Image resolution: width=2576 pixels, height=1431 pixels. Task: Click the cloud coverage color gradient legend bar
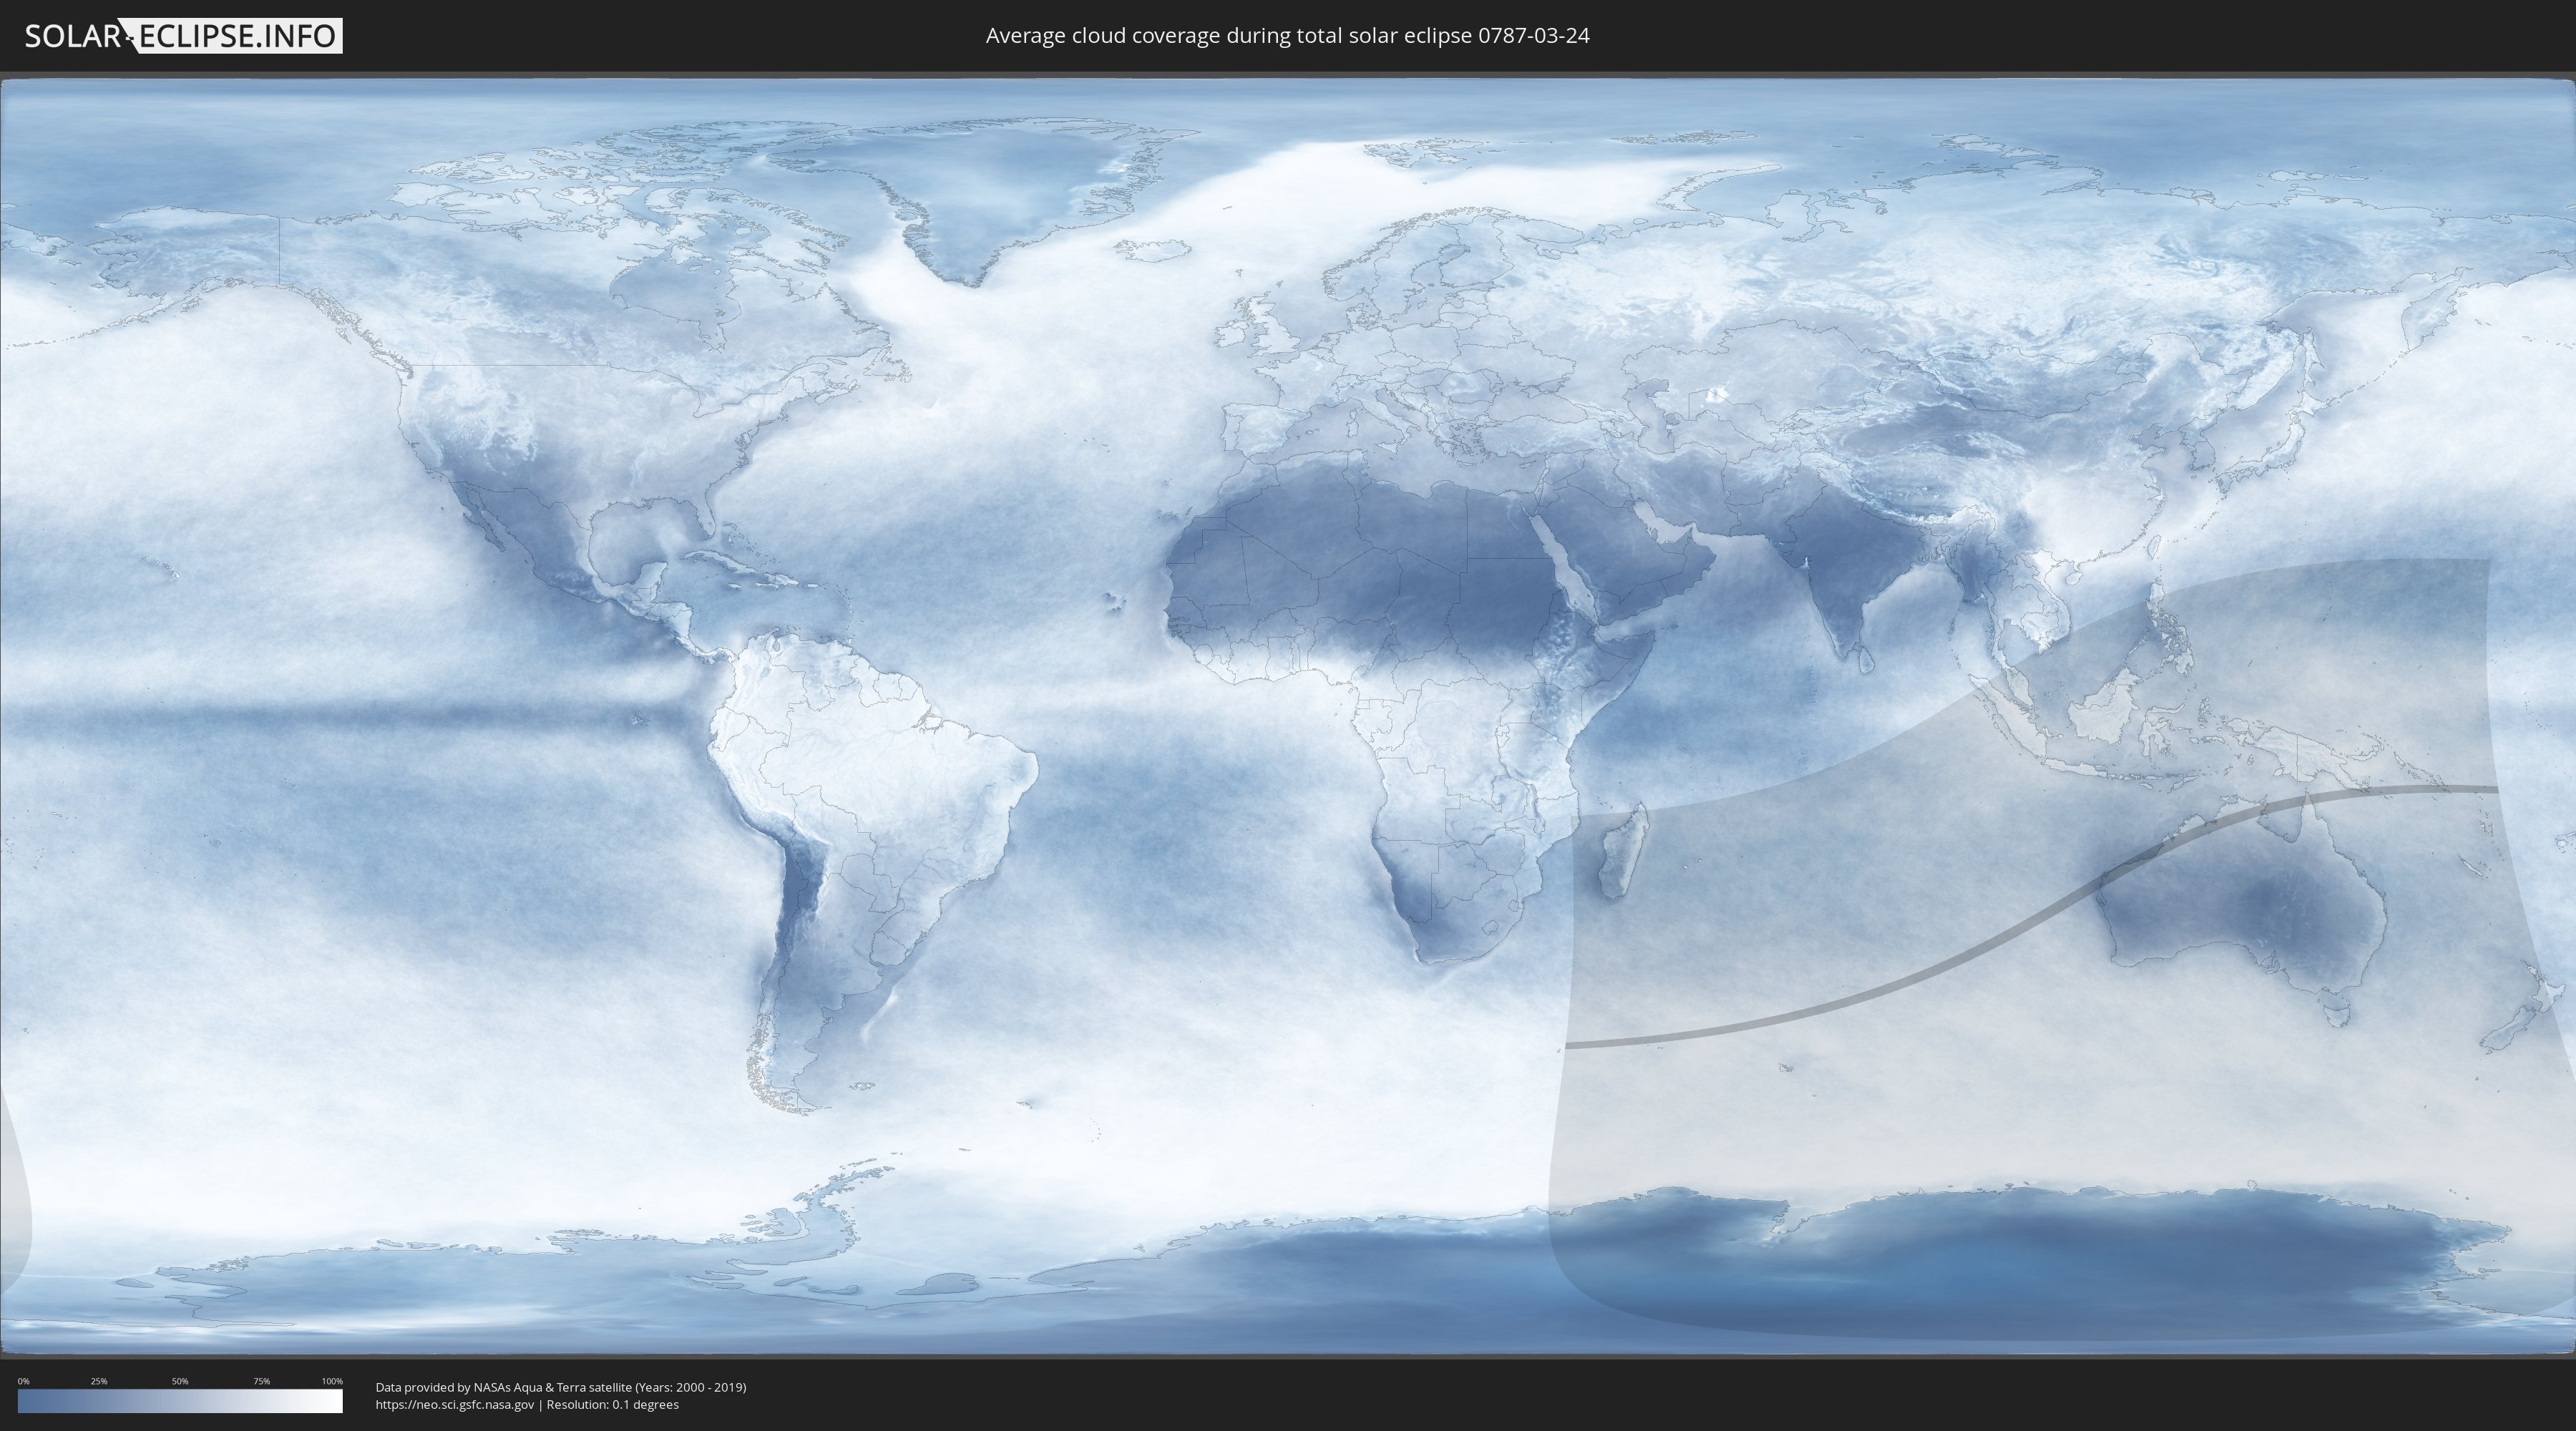pos(180,1401)
